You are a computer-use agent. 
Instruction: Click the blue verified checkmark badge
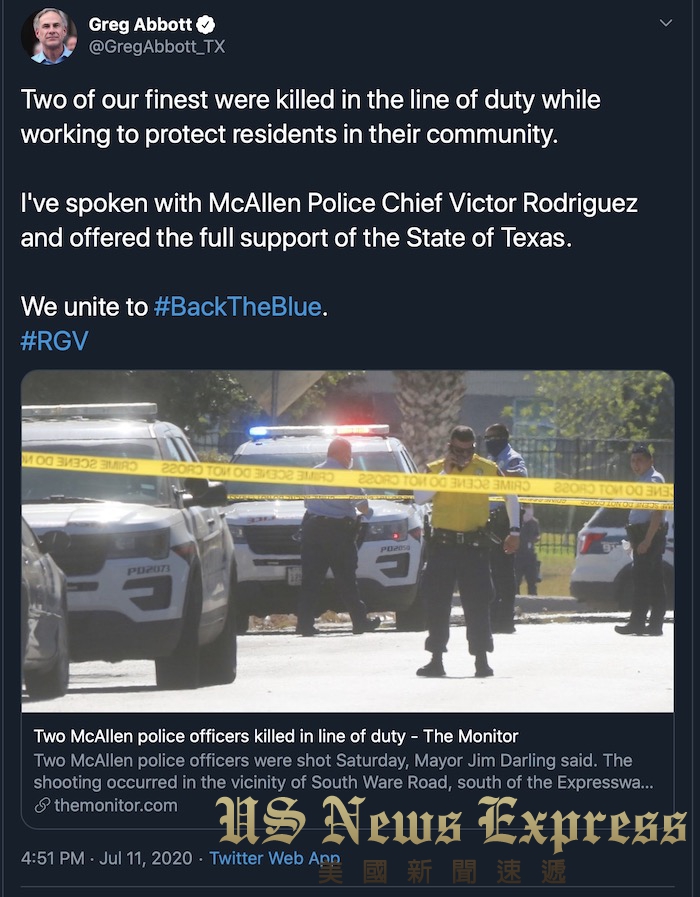click(206, 25)
